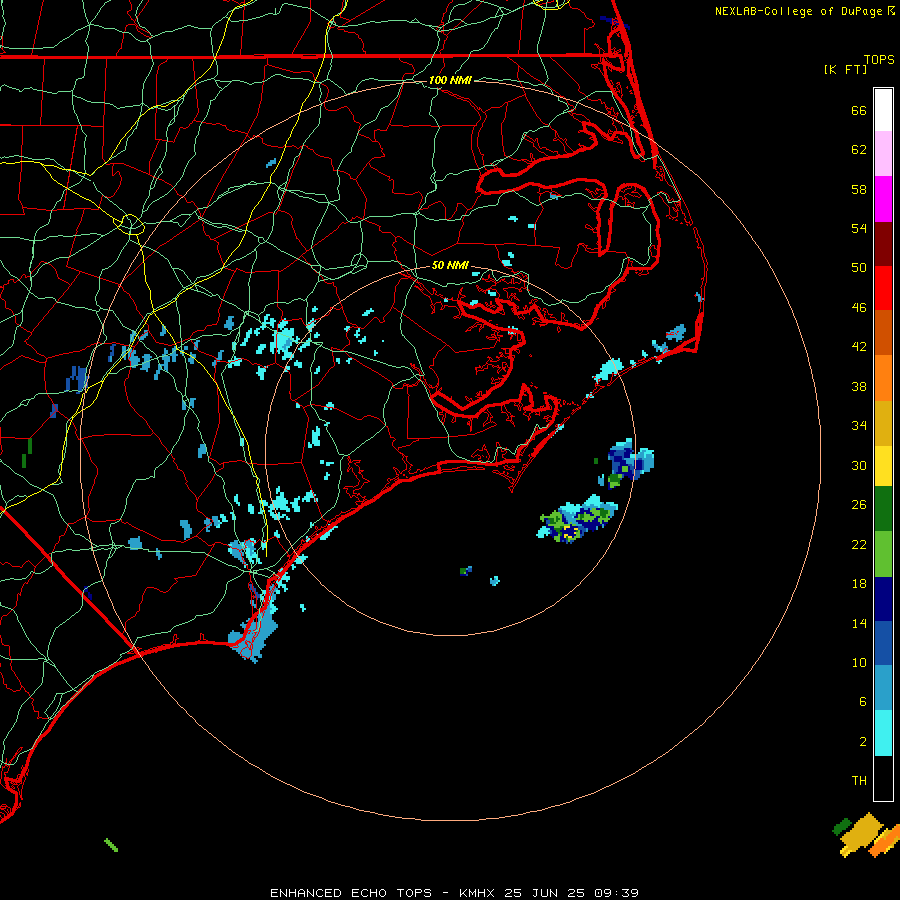Click the 18 legend value
Screen dimensions: 900x900
859,584
